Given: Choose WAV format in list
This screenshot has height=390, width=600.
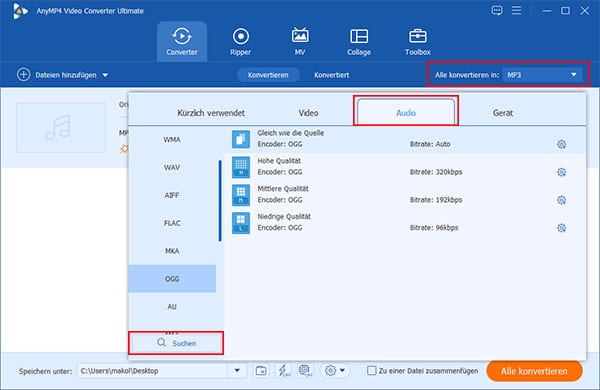Looking at the screenshot, I should [172, 168].
